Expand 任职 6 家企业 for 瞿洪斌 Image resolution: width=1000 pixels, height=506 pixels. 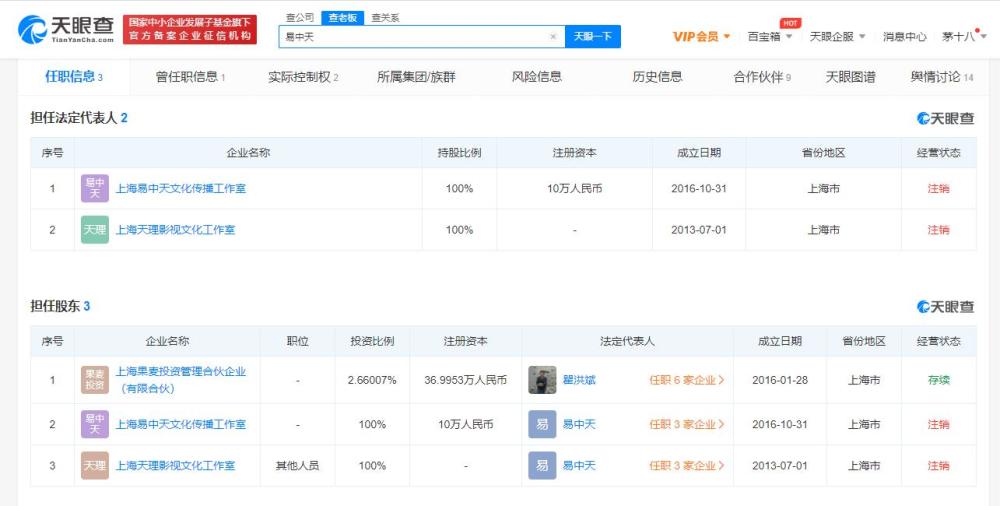(686, 380)
